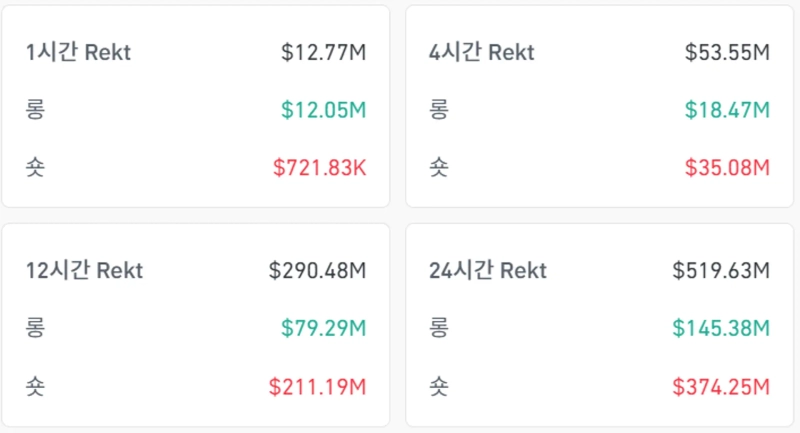Click the red $374.25M short value

coord(721,385)
